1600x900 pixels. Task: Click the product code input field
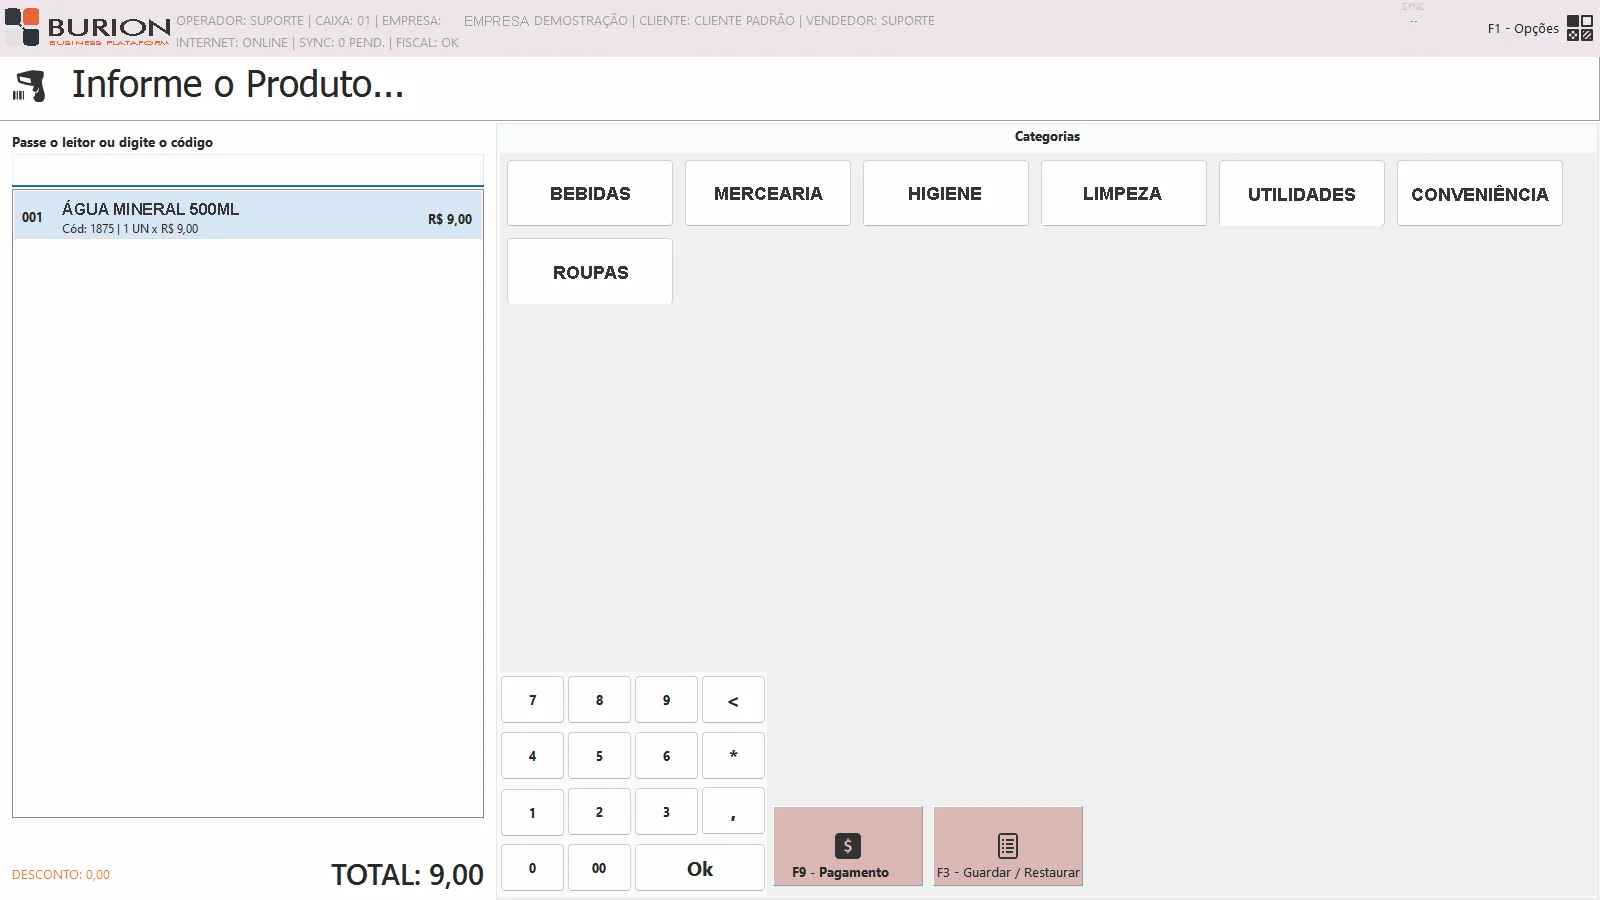pos(248,170)
